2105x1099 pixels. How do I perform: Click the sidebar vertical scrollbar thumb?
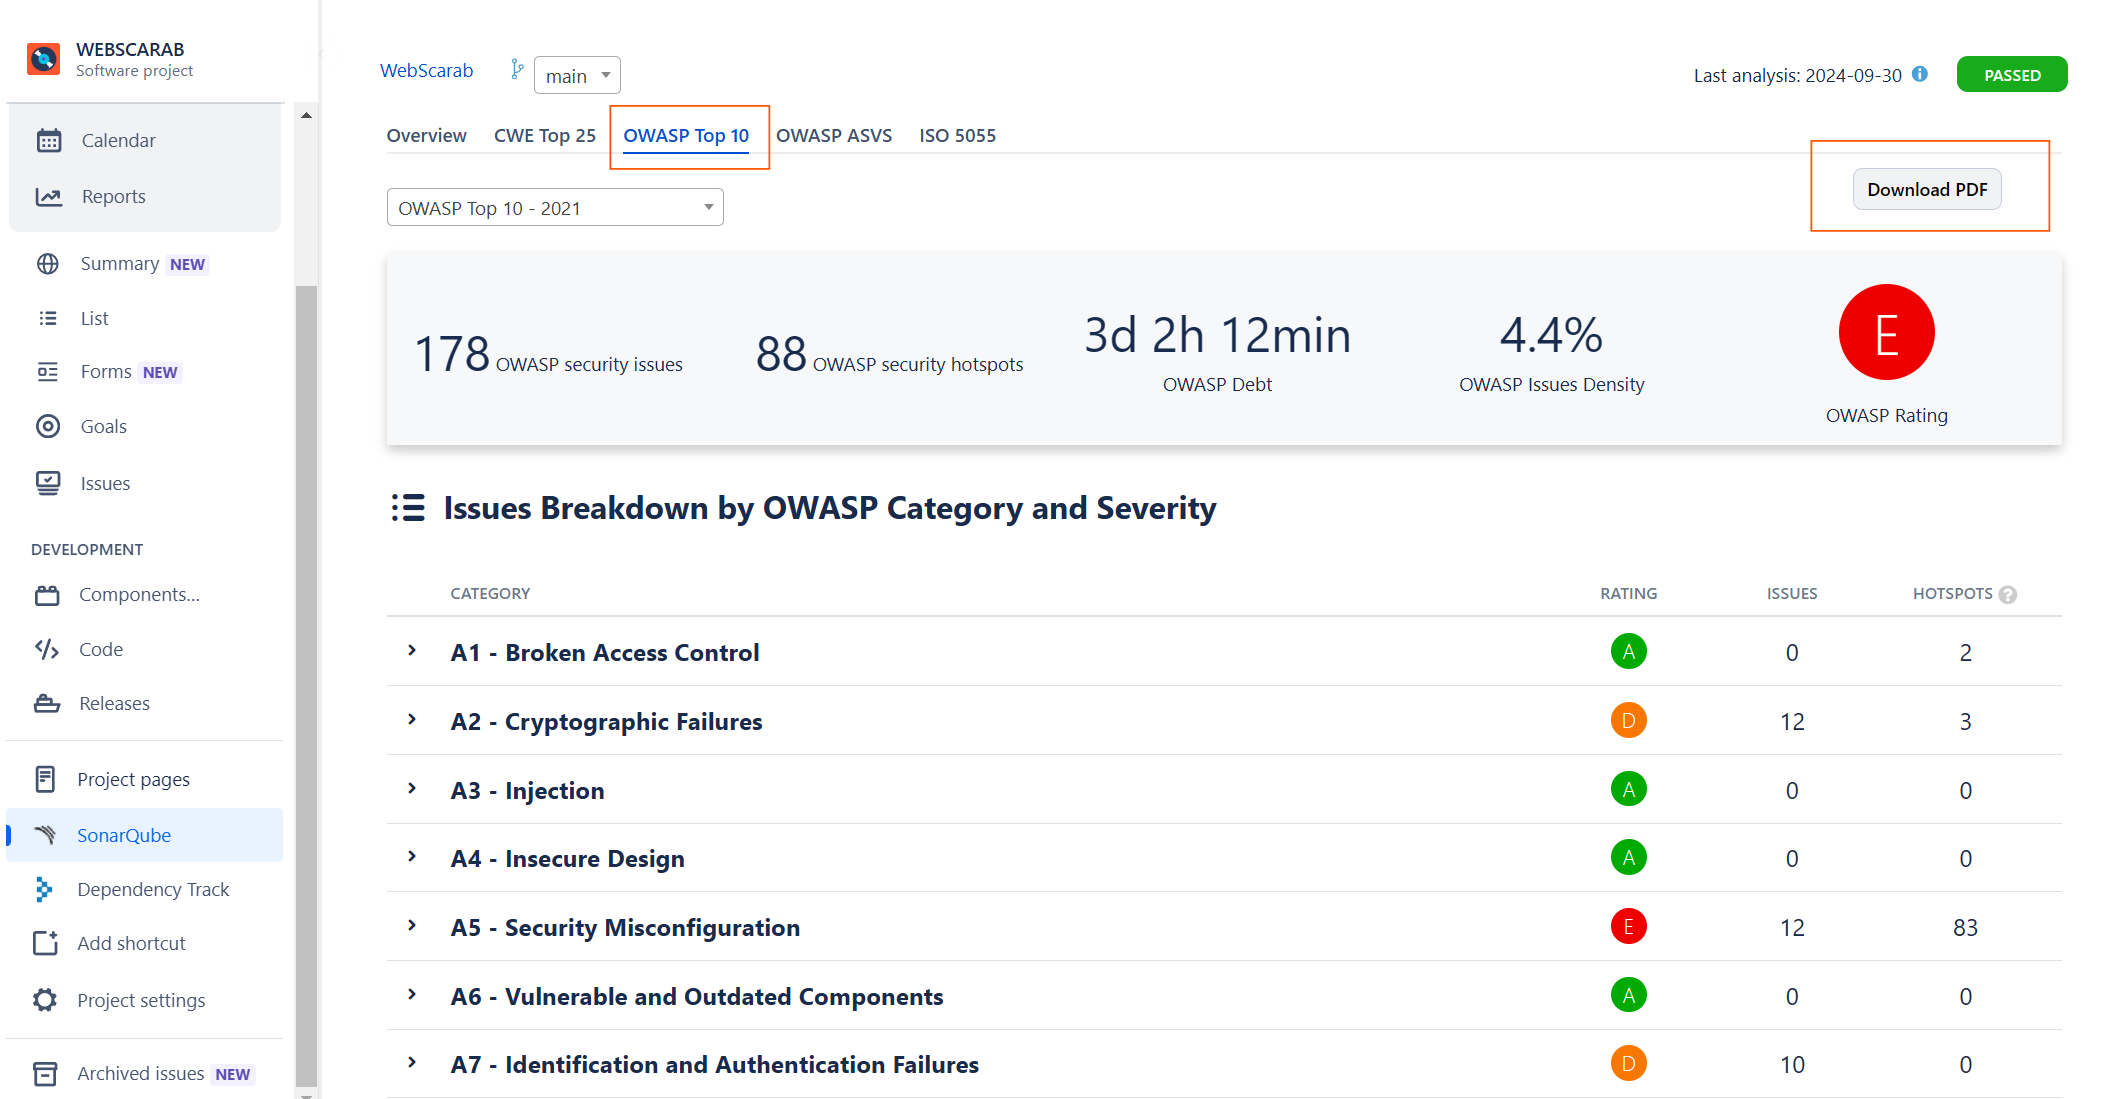(x=306, y=685)
